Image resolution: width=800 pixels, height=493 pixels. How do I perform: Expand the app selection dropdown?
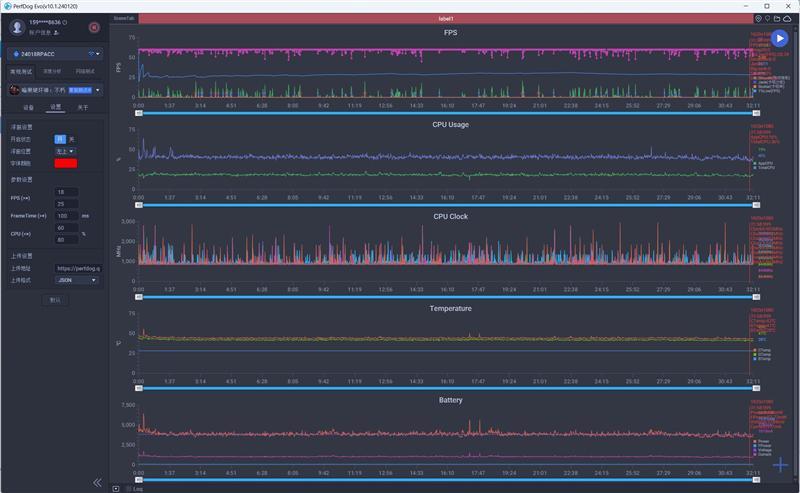[98, 89]
